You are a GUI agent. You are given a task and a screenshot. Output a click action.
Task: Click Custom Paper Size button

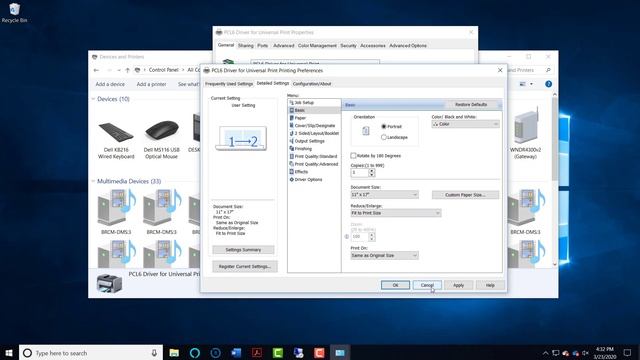point(465,195)
